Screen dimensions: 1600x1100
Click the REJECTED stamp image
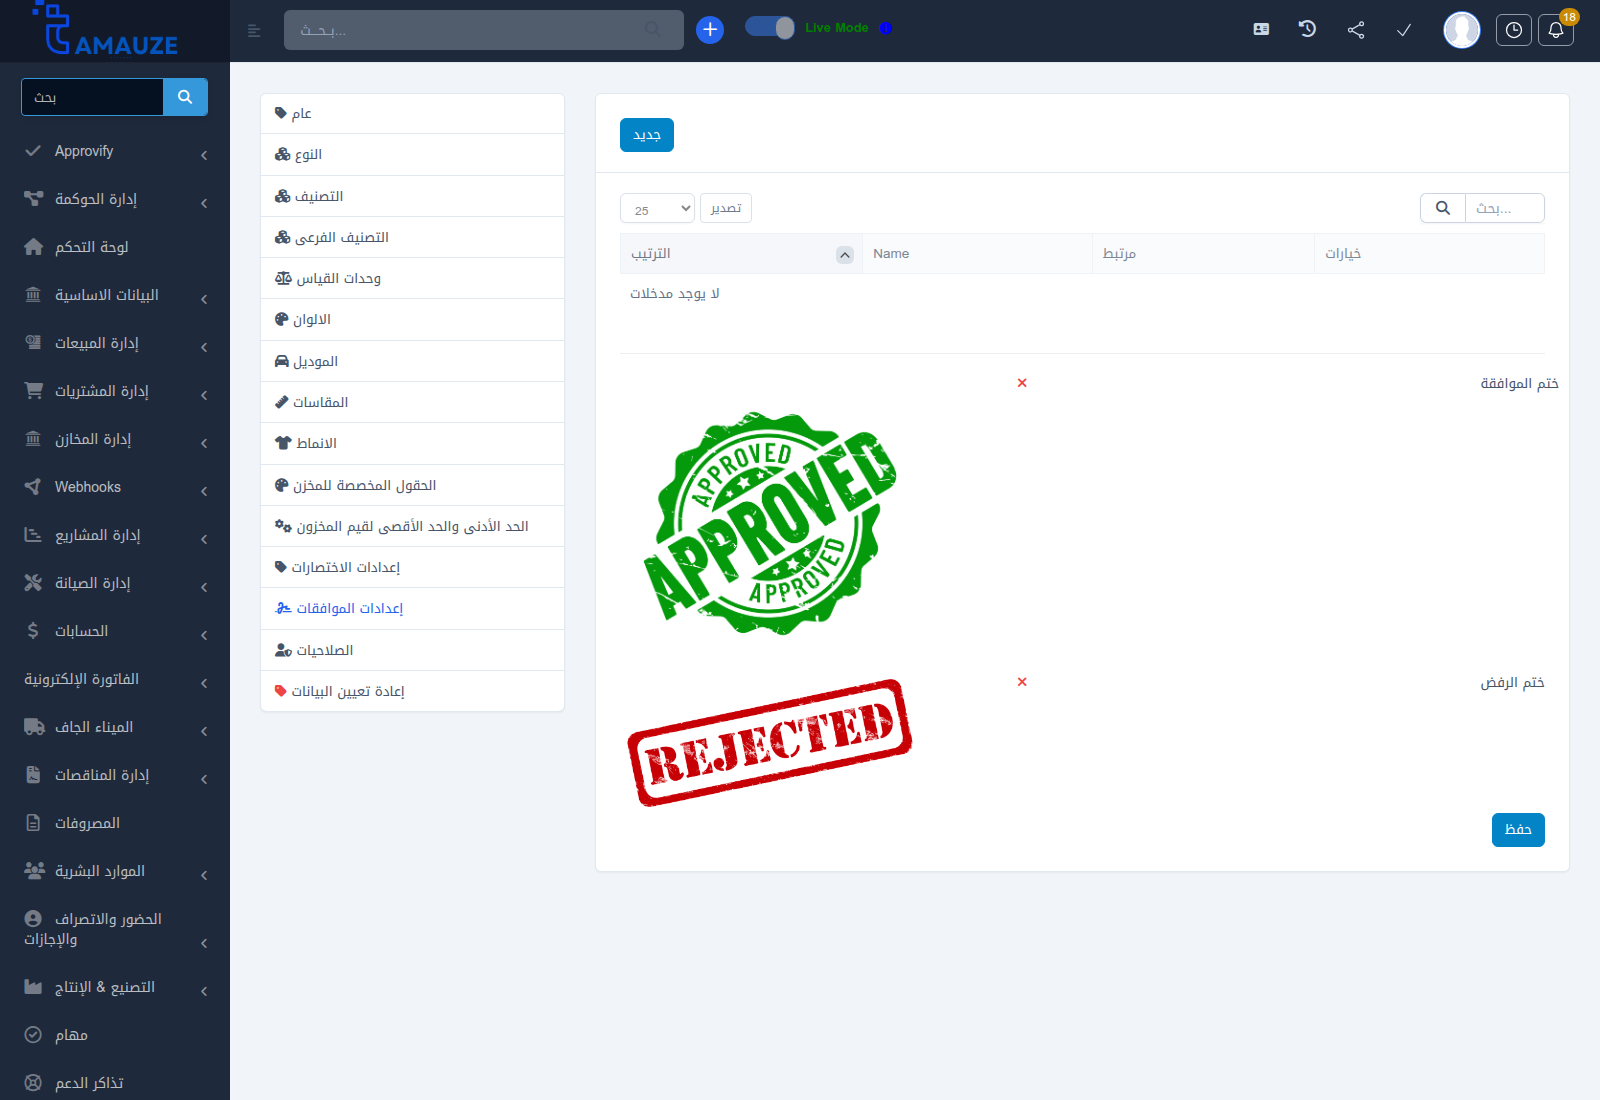click(x=770, y=743)
